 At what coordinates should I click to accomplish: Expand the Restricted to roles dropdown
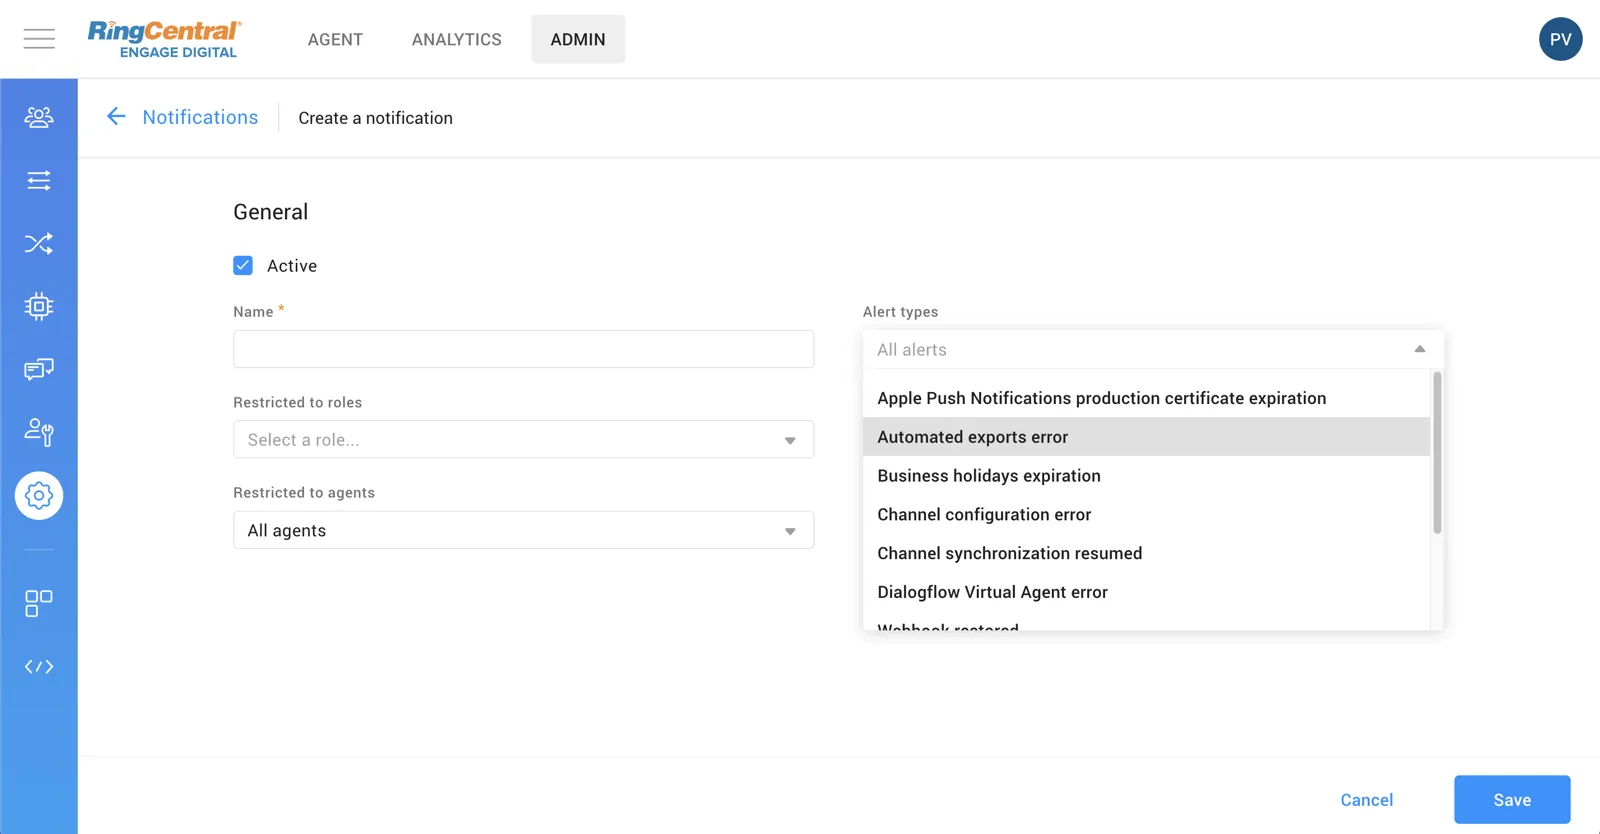[x=523, y=440]
